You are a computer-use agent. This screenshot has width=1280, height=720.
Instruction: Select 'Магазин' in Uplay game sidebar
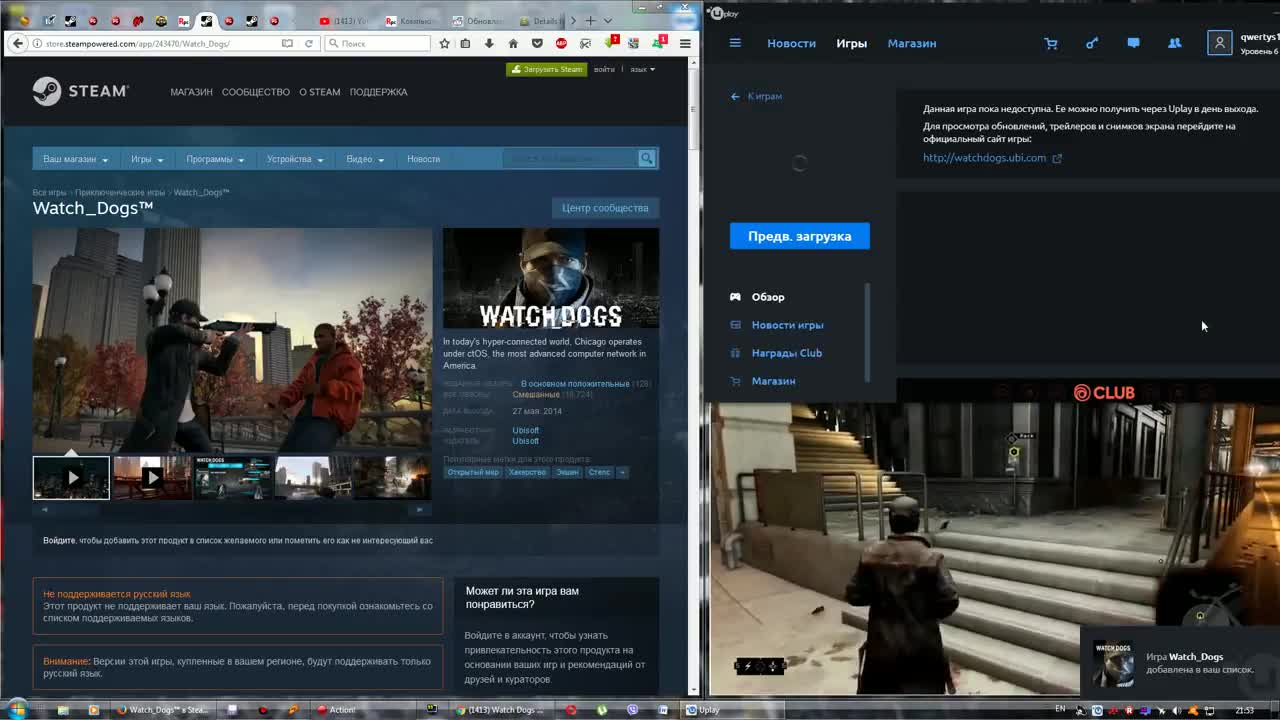[x=774, y=381]
